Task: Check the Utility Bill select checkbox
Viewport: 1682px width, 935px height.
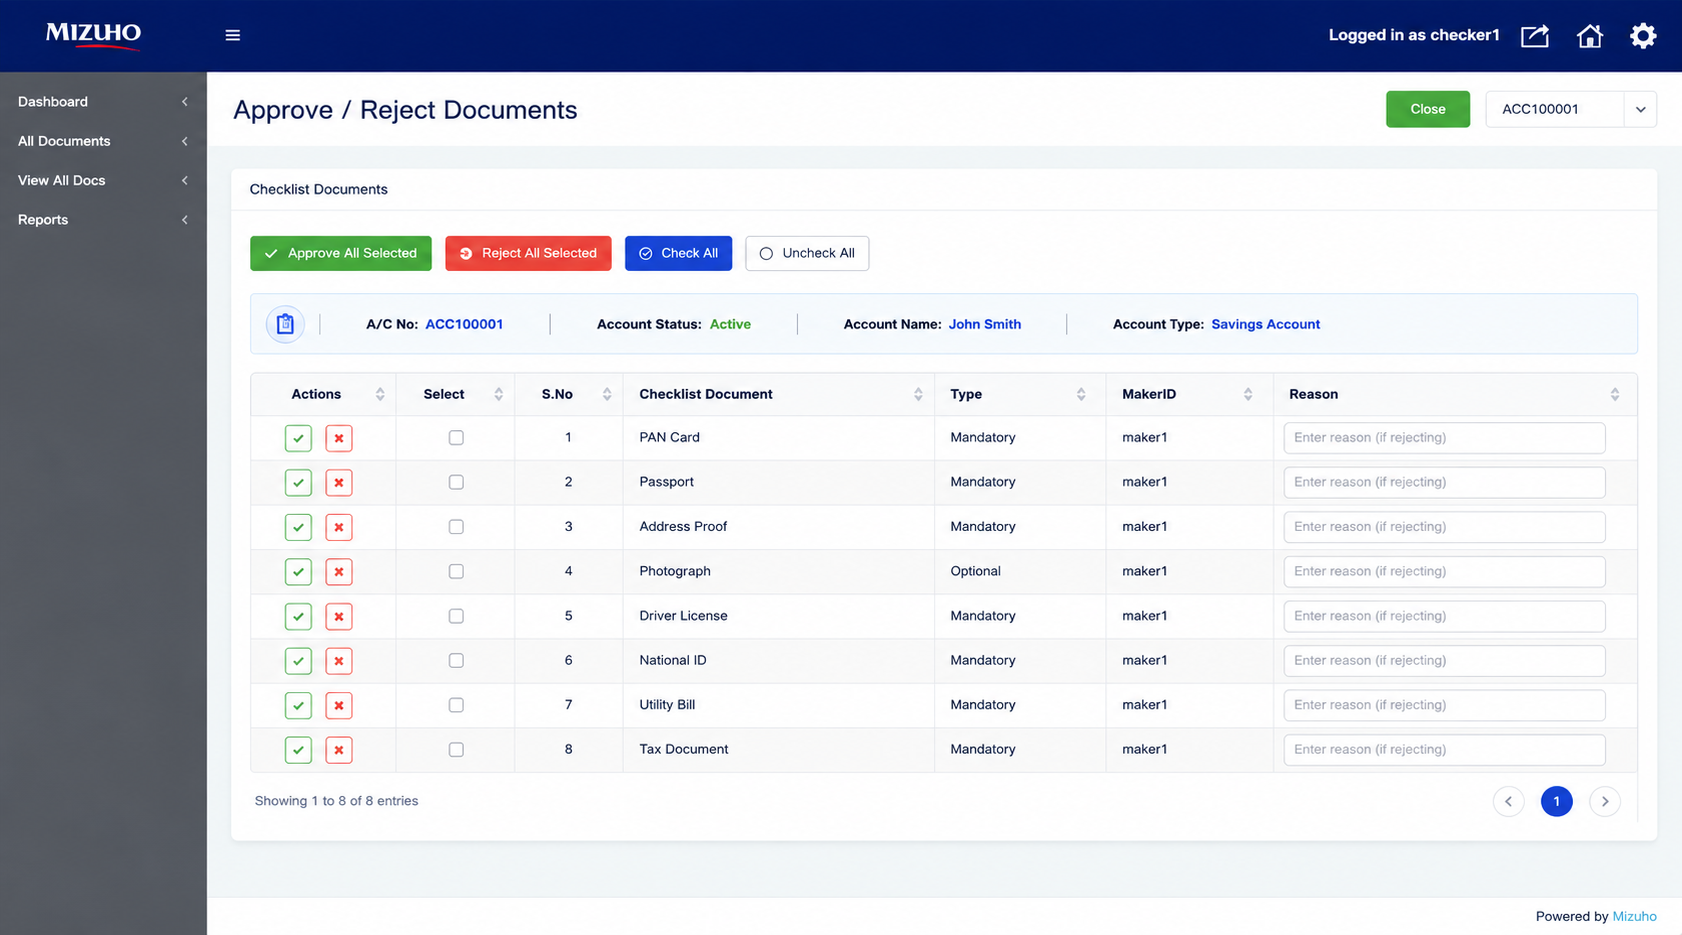Action: pyautogui.click(x=456, y=705)
